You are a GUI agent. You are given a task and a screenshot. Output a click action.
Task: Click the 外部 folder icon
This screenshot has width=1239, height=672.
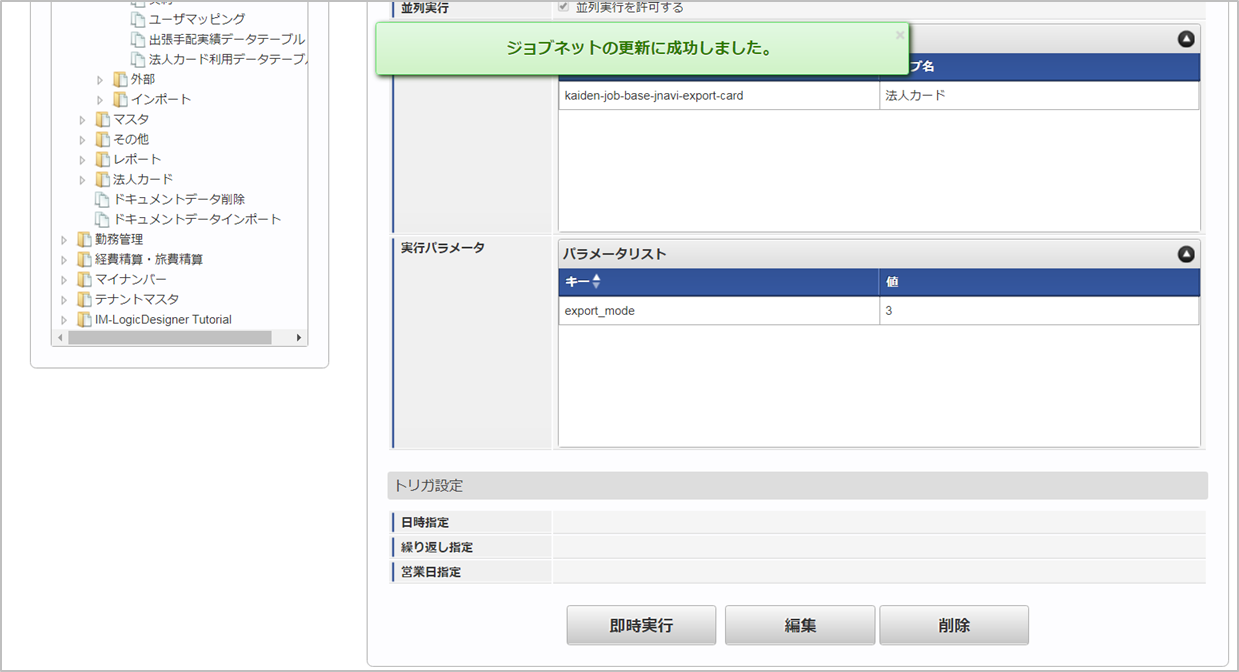pyautogui.click(x=120, y=79)
